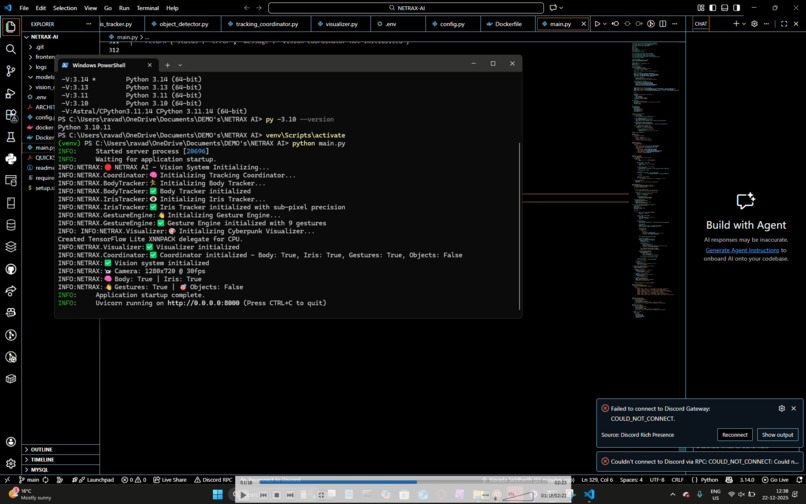Screen dimensions: 806x504
Task: Expand the MYSQL section
Action: (61, 470)
